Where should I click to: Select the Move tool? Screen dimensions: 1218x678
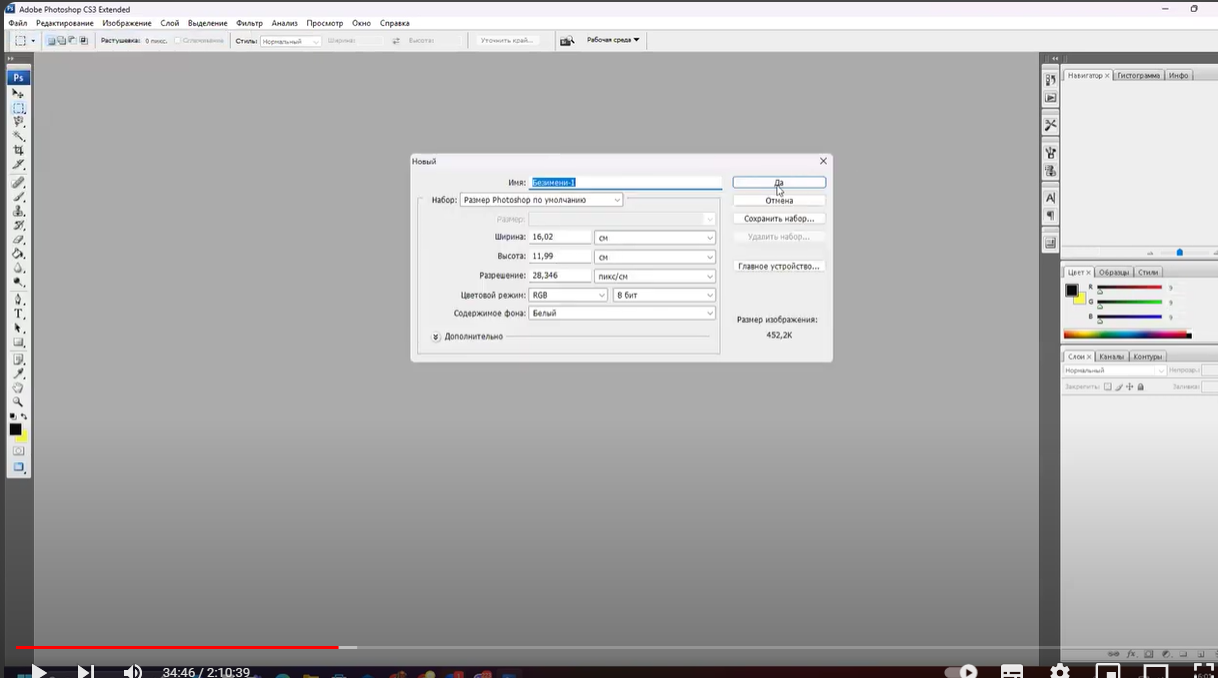coord(18,93)
